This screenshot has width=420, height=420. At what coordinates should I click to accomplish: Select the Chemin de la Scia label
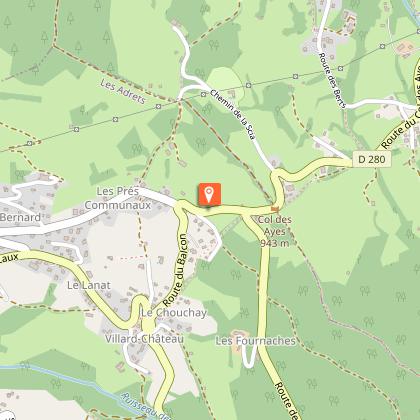(x=233, y=114)
